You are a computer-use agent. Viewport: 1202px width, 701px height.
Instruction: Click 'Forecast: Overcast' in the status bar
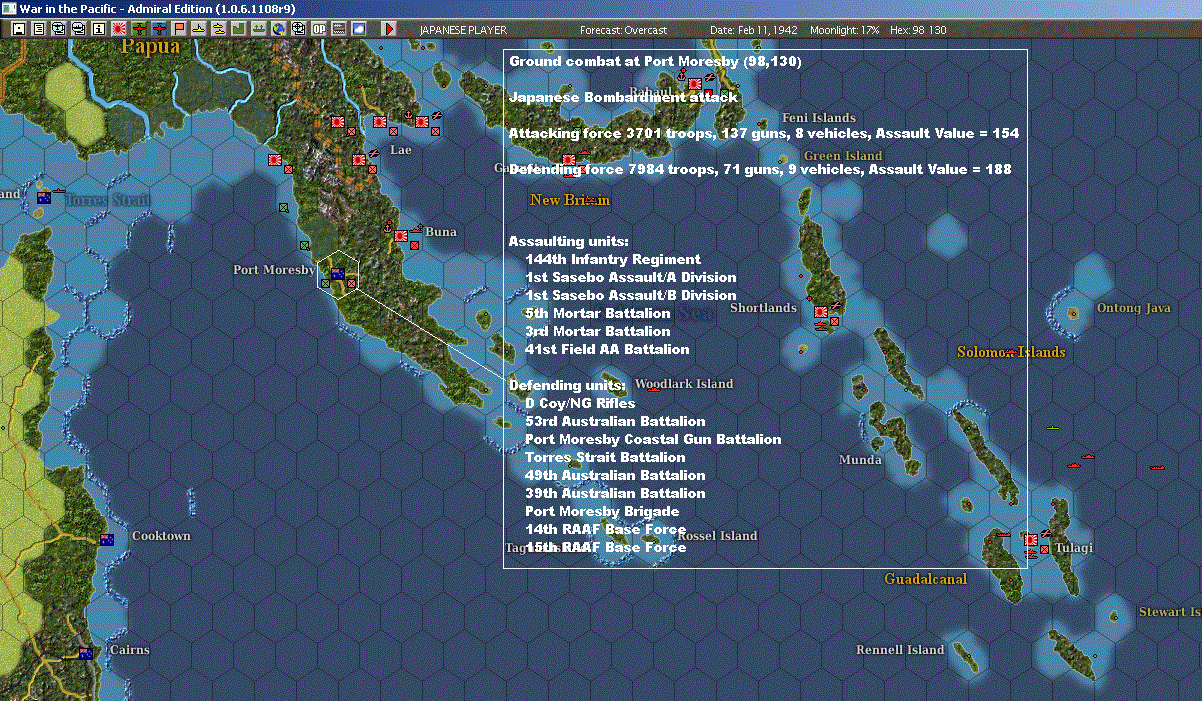pyautogui.click(x=623, y=30)
